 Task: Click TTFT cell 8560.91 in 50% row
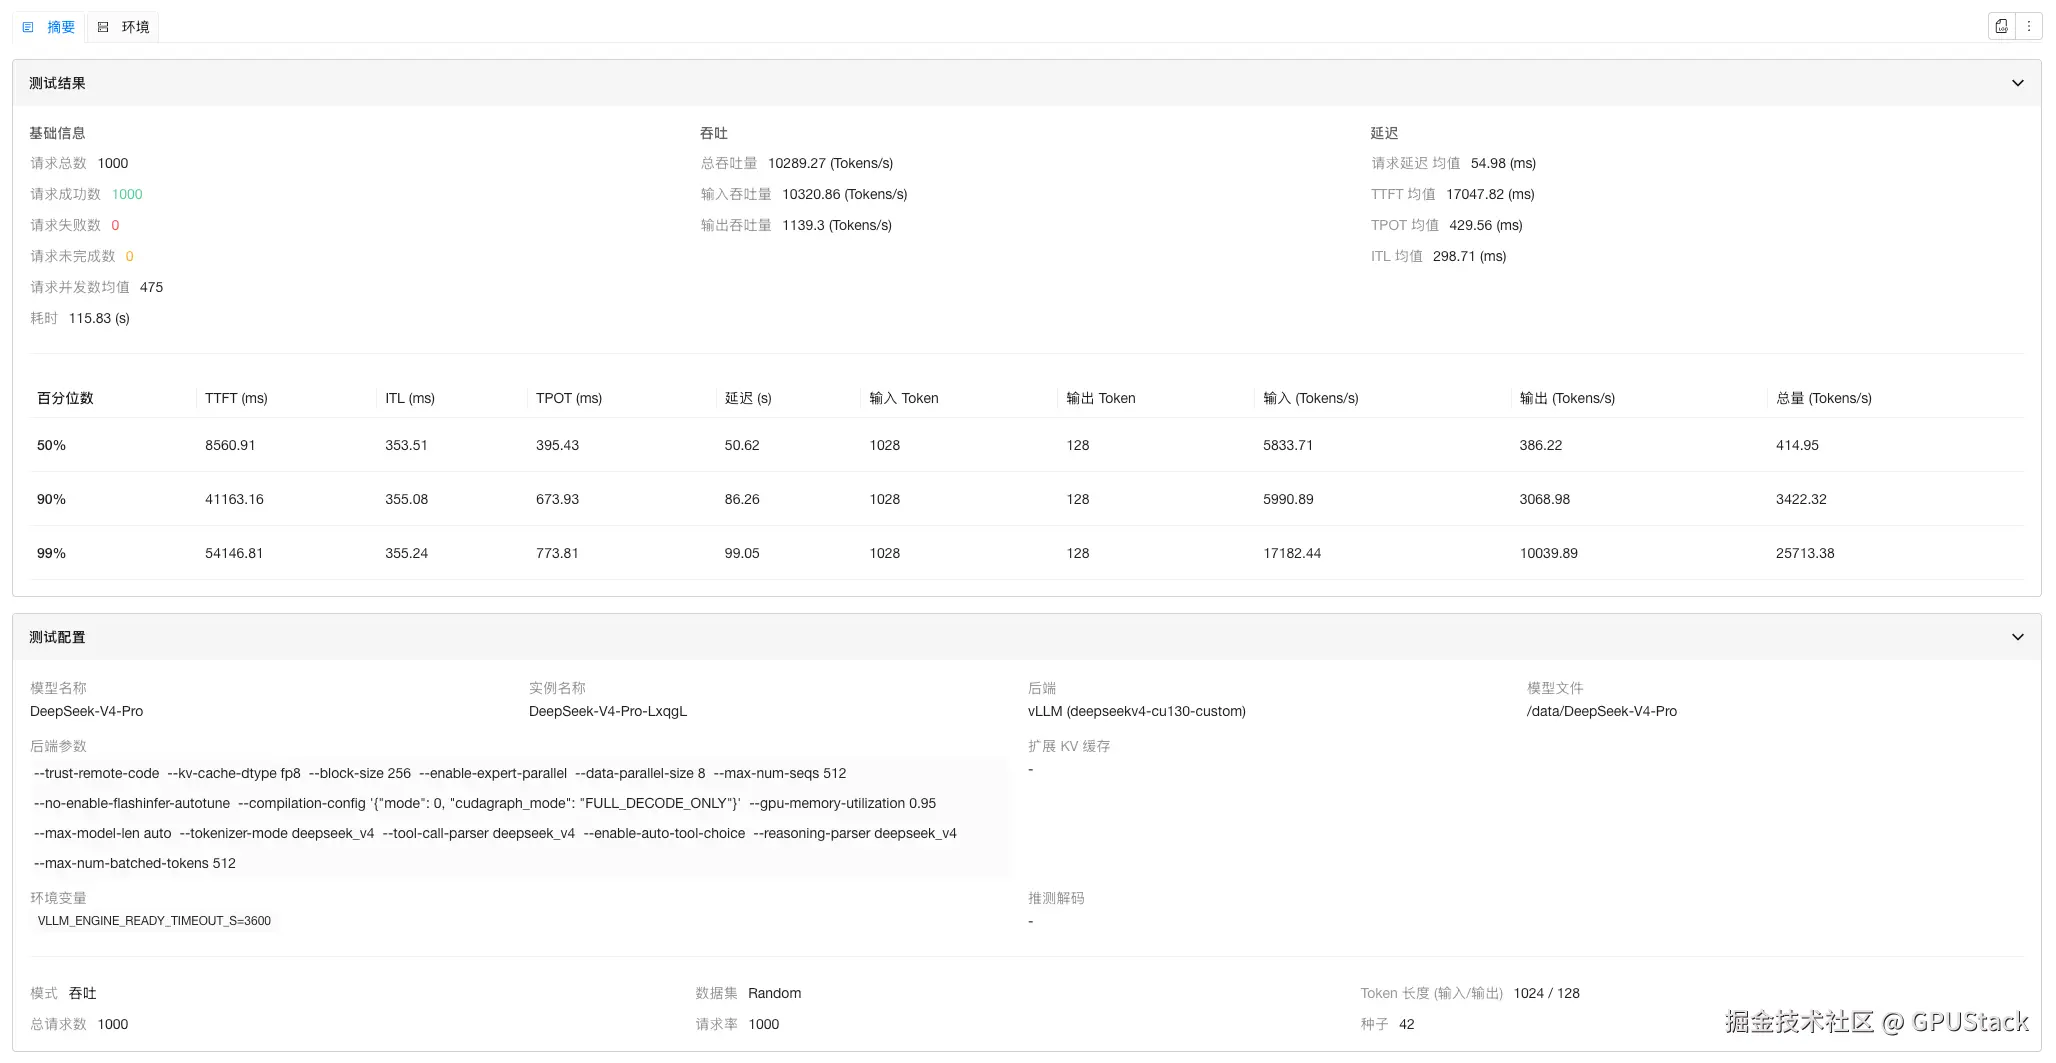[230, 445]
